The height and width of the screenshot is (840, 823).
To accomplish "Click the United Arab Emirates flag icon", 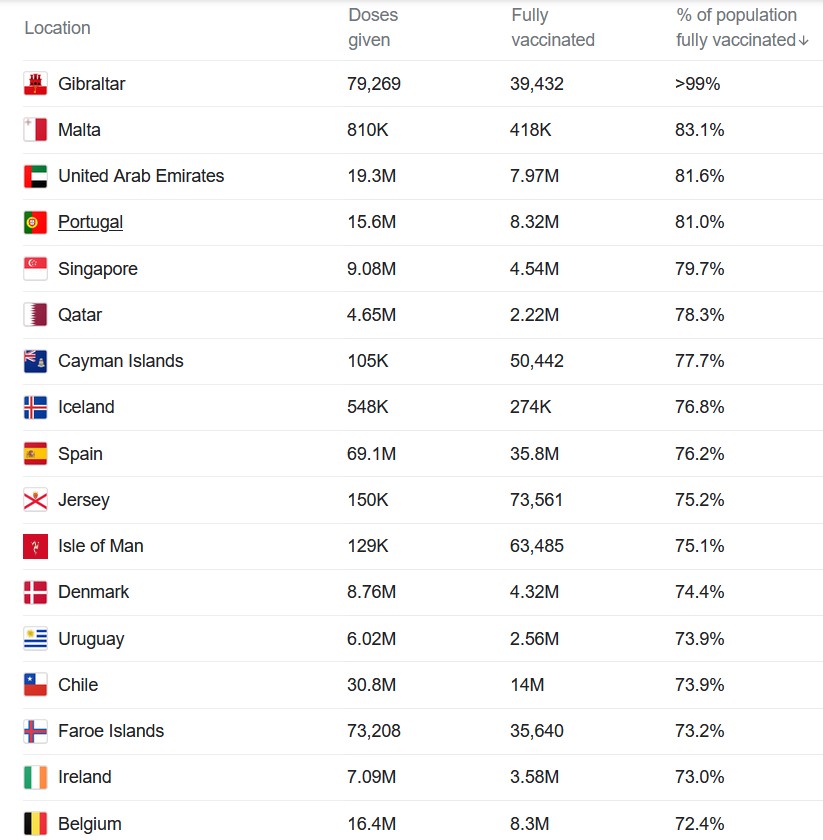I will pyautogui.click(x=35, y=176).
